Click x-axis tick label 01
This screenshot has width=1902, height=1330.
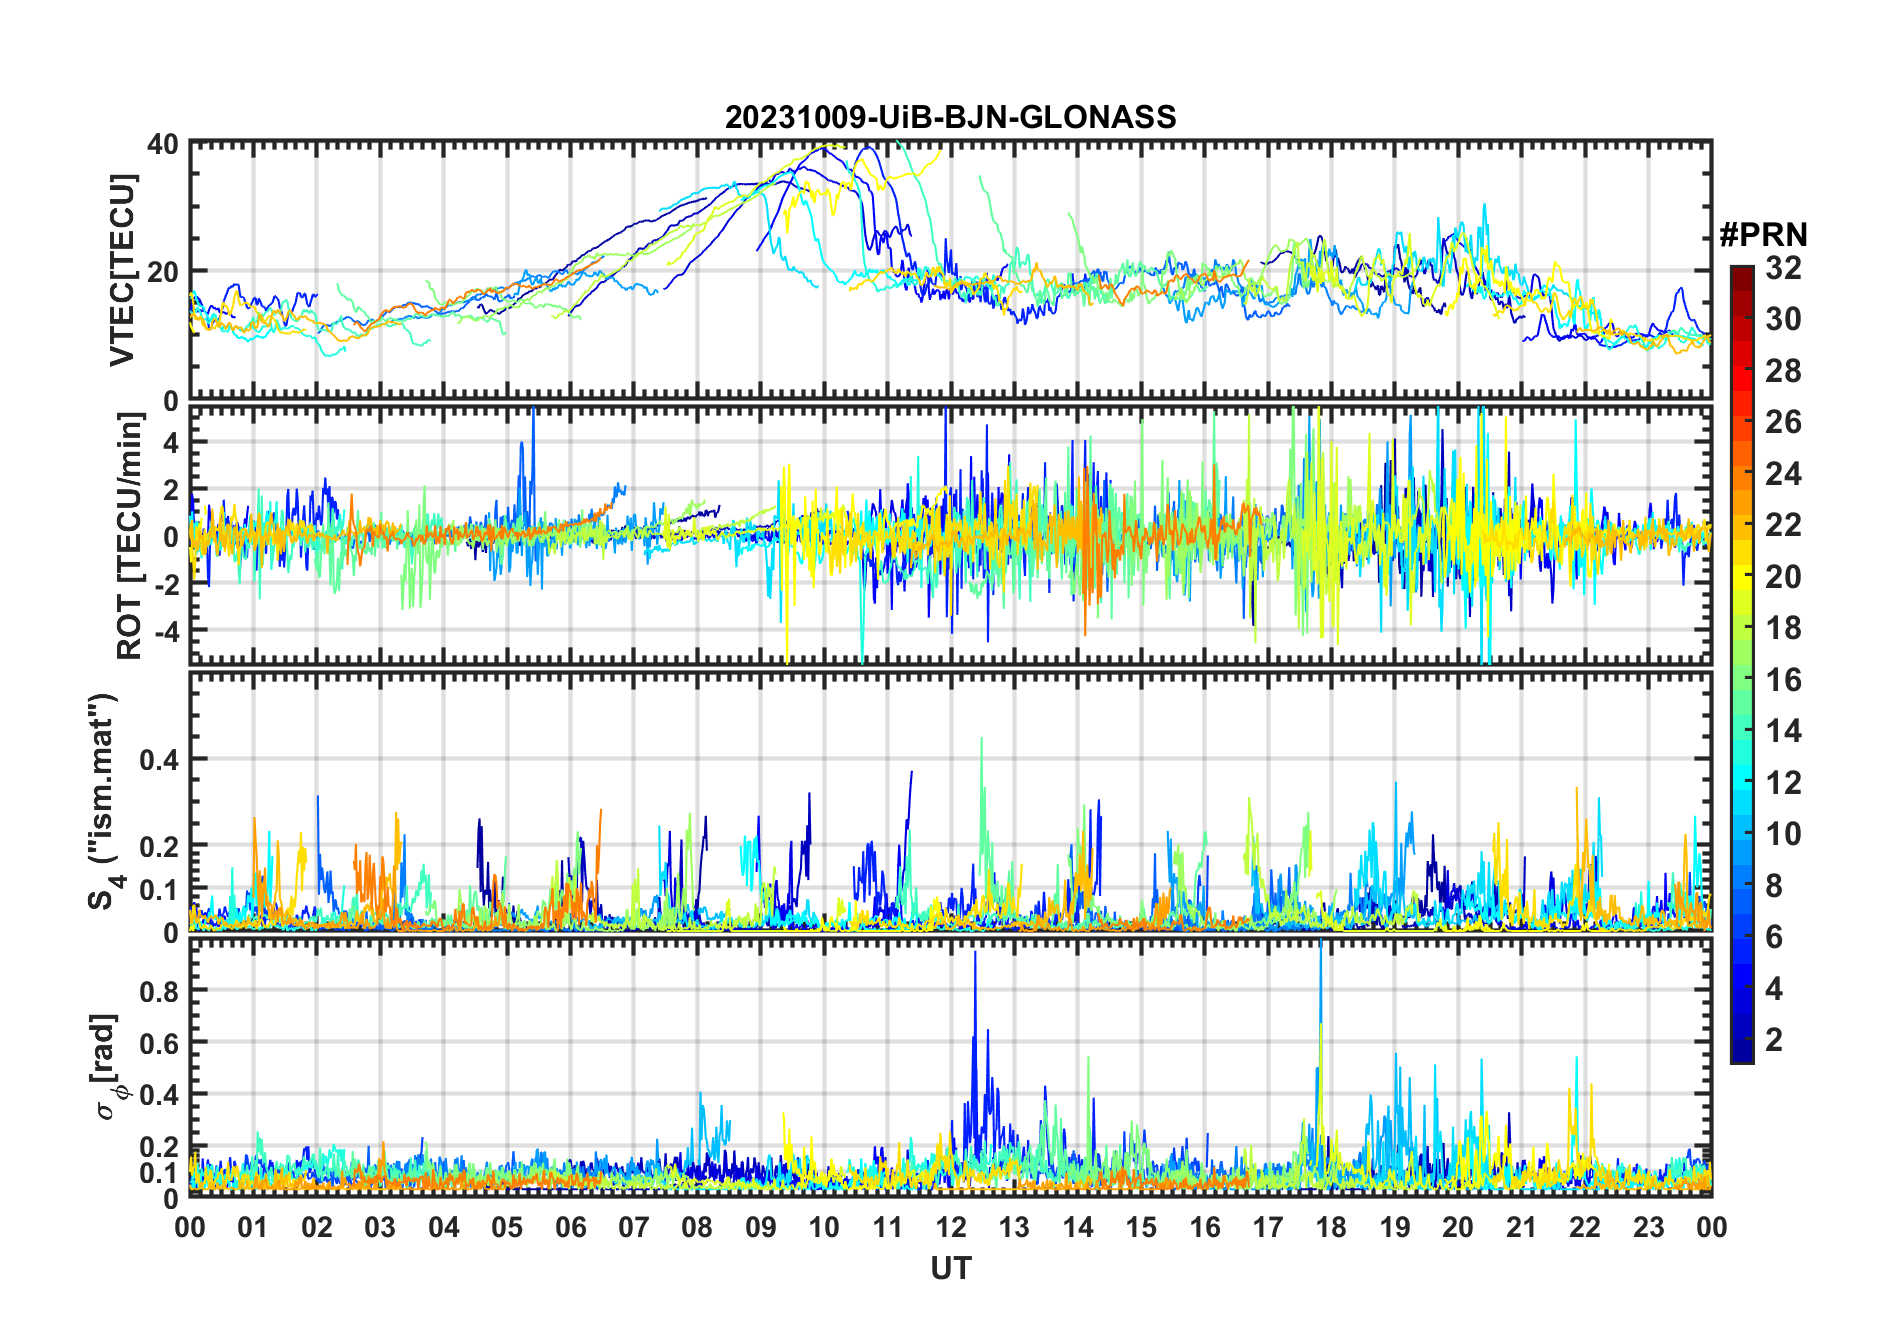[253, 1228]
